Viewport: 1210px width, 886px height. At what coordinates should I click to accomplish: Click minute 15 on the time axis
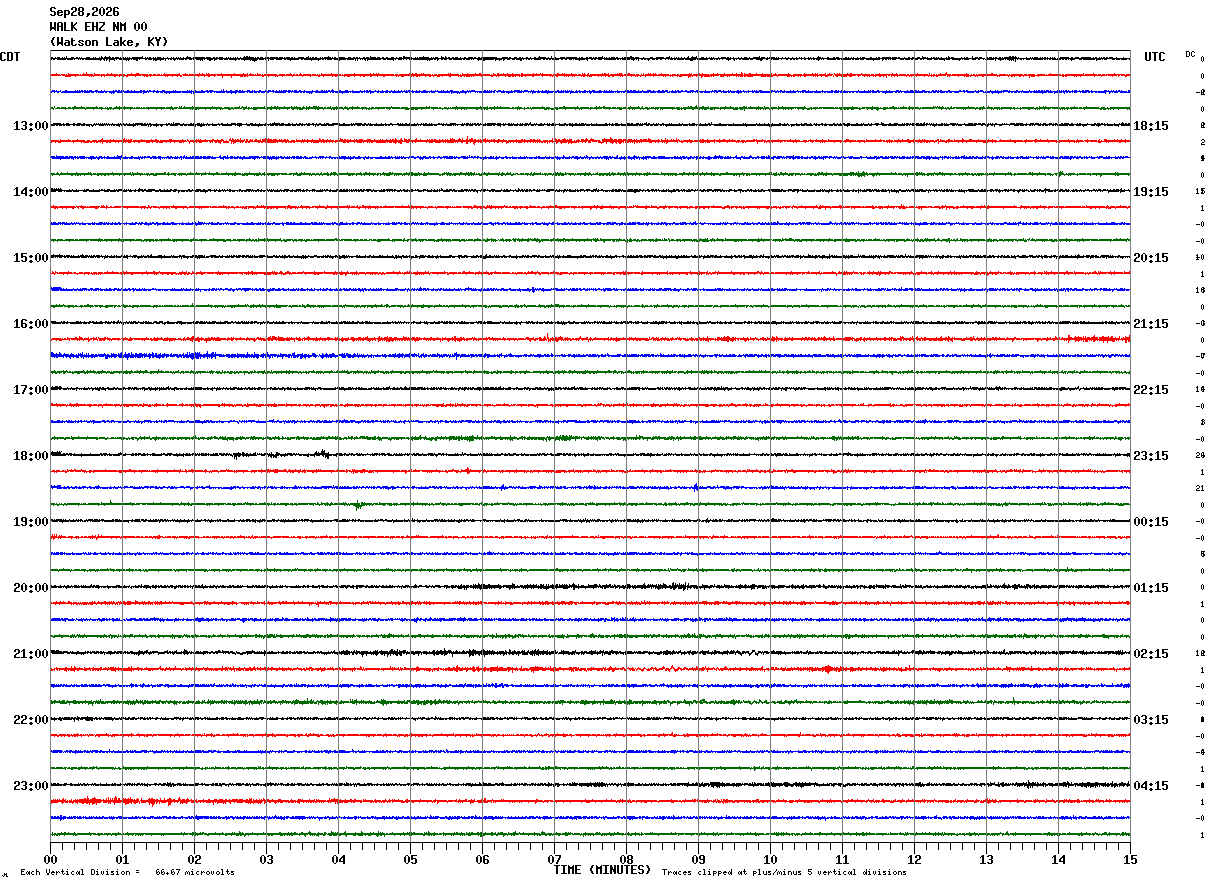pos(1130,859)
